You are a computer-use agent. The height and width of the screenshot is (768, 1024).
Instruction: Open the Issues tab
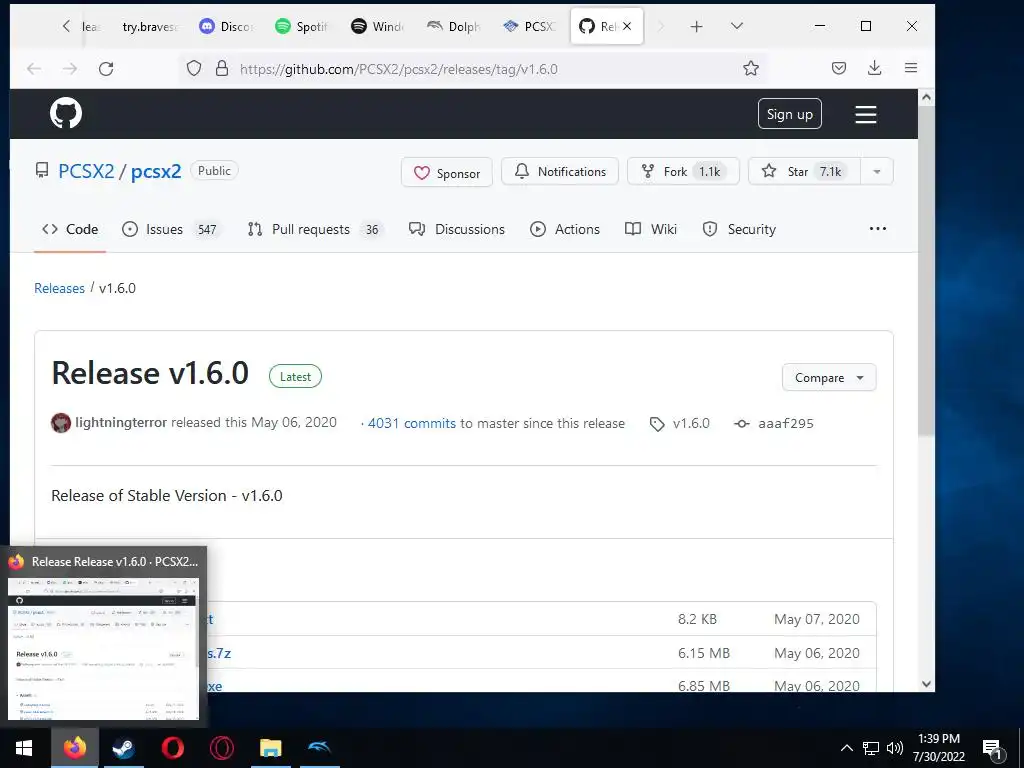[172, 229]
